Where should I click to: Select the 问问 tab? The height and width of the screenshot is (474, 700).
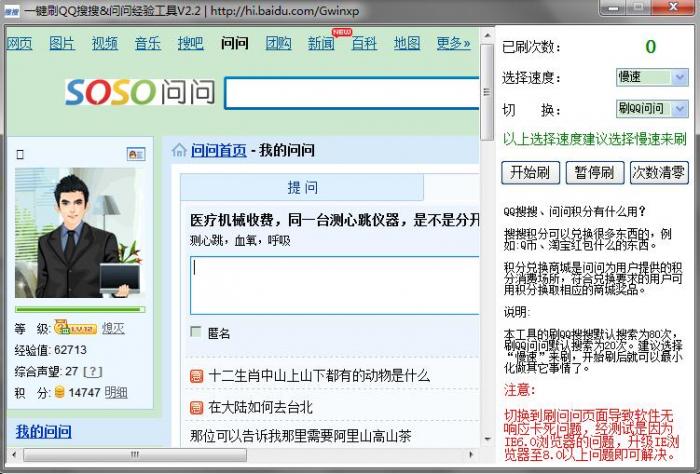[x=234, y=43]
